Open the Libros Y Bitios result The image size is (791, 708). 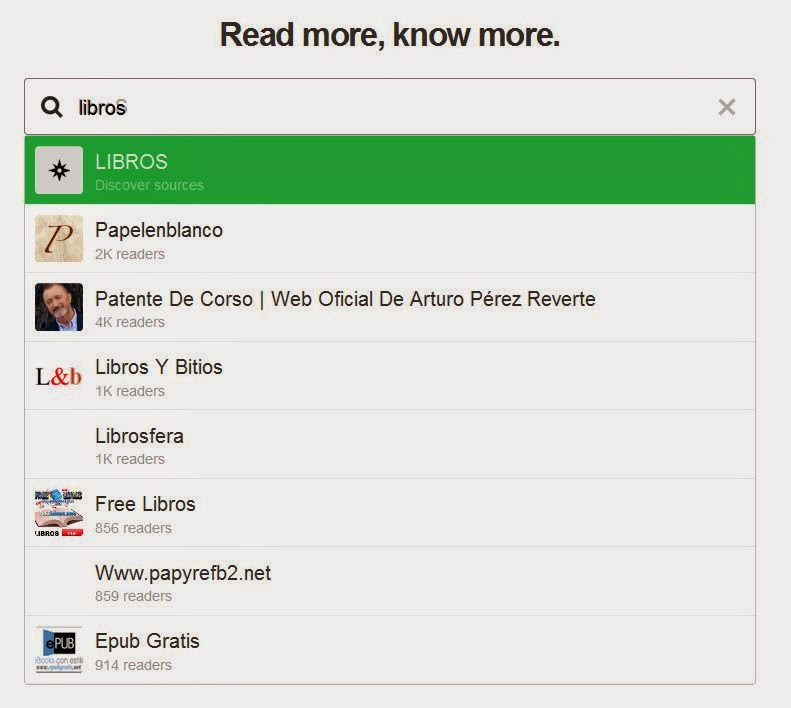(389, 375)
